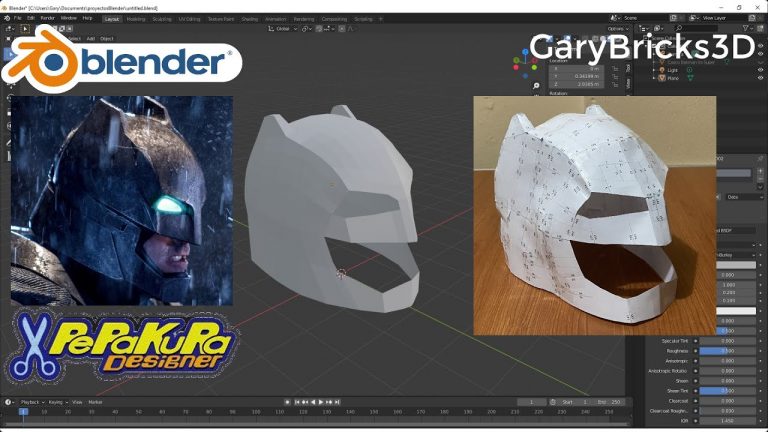768x432 pixels.
Task: Open the Global transform orientation dropdown
Action: [283, 29]
